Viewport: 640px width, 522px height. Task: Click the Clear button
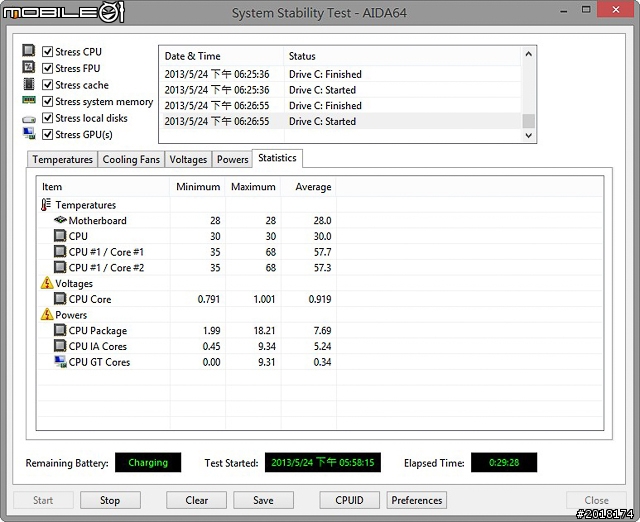[196, 500]
